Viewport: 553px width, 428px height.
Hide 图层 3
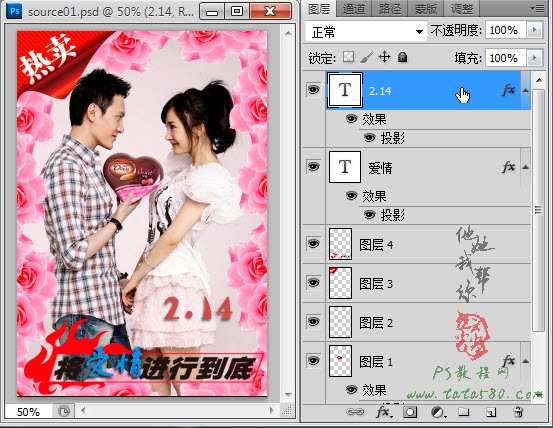coord(313,282)
